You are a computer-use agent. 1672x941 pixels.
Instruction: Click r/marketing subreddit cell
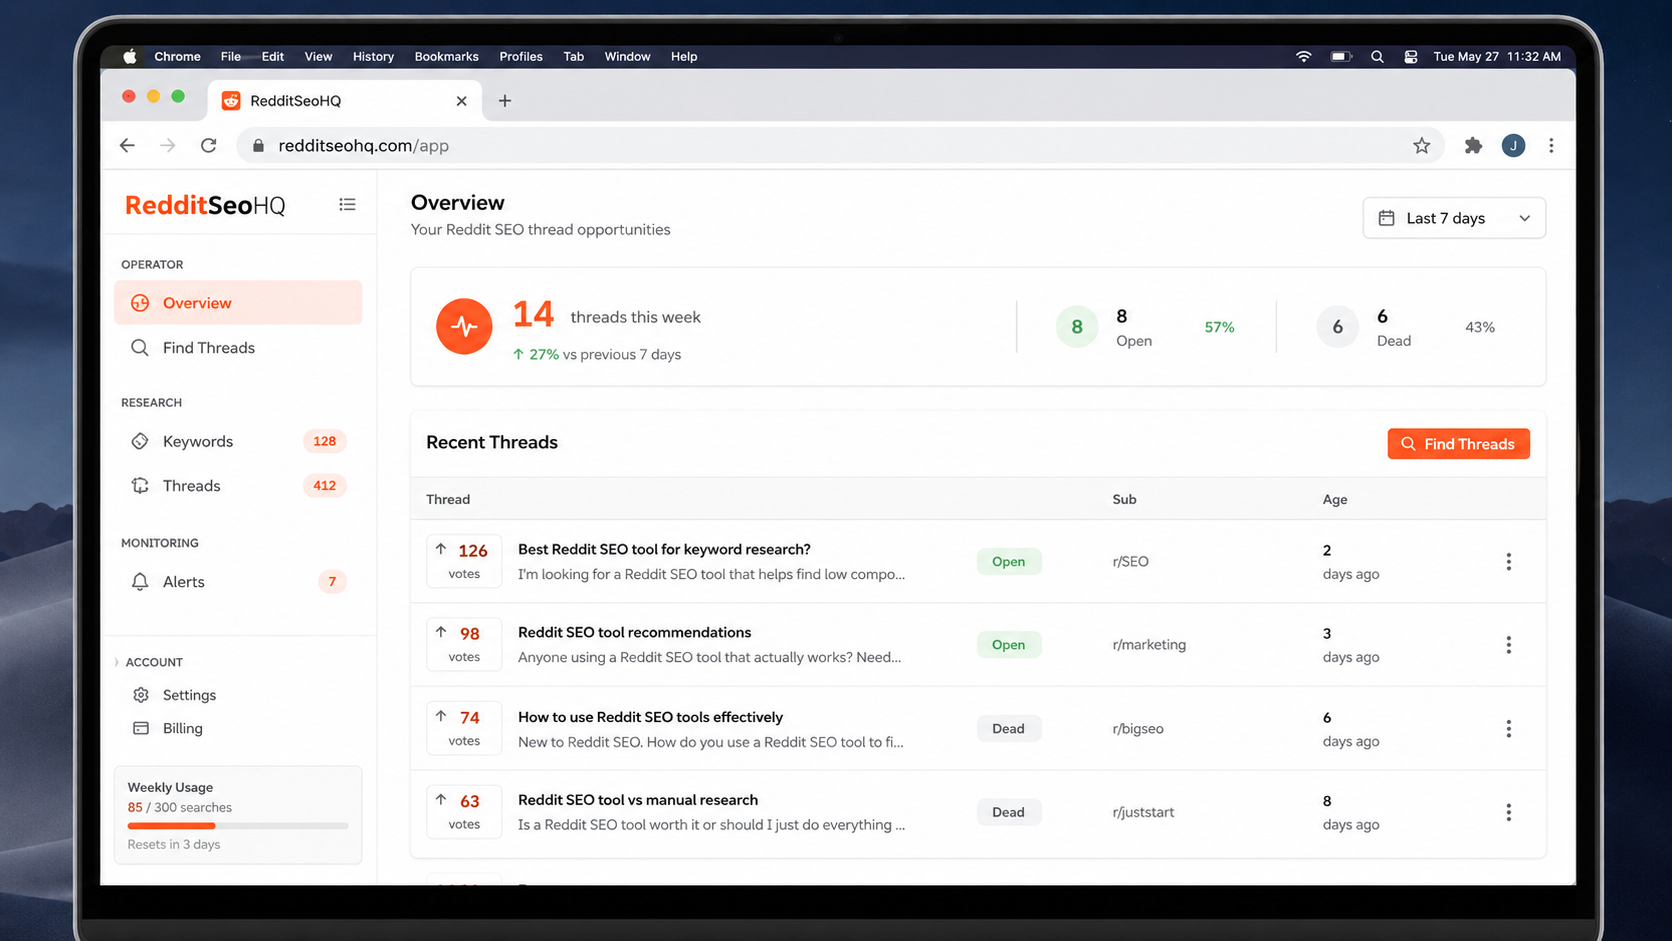click(x=1149, y=645)
